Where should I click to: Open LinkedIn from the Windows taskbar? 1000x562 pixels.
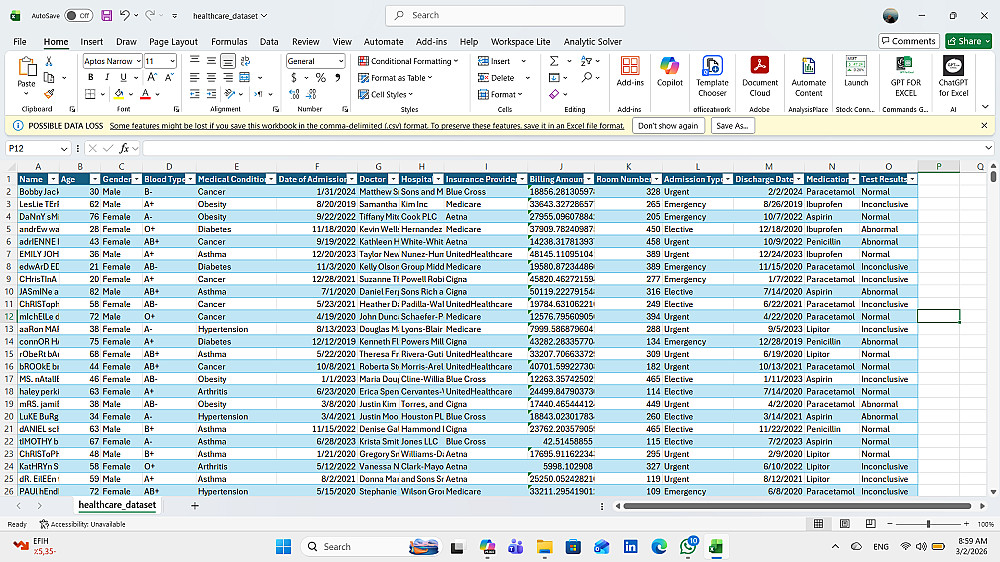(631, 547)
